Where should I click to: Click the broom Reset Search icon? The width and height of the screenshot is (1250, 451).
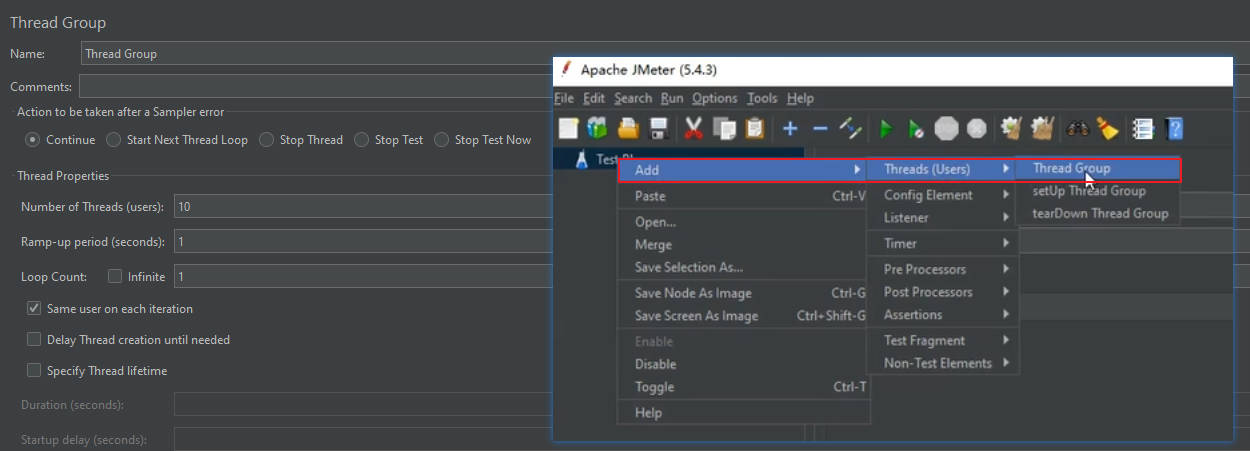(1107, 129)
